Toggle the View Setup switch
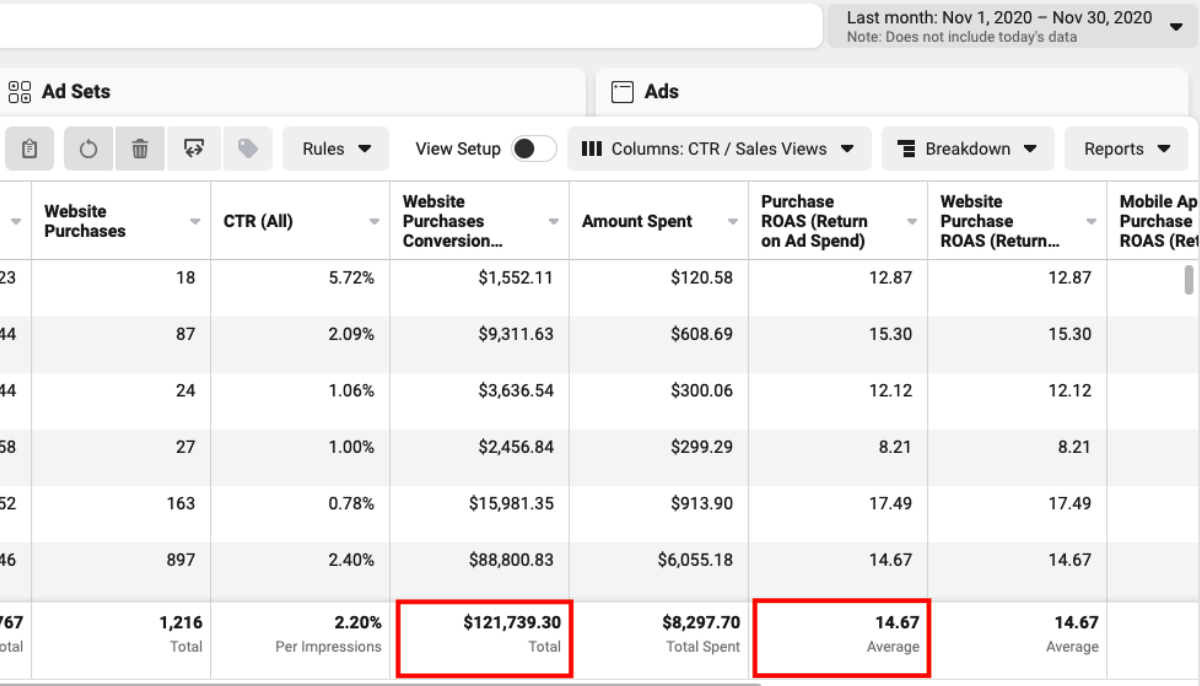 point(533,149)
